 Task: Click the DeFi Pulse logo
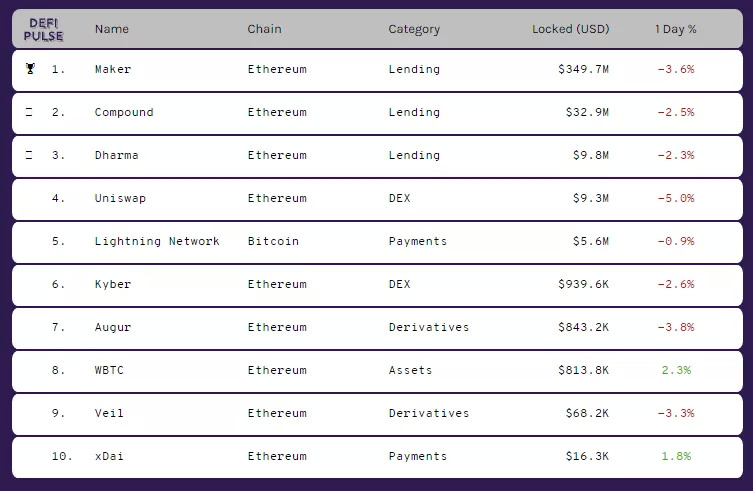[44, 29]
